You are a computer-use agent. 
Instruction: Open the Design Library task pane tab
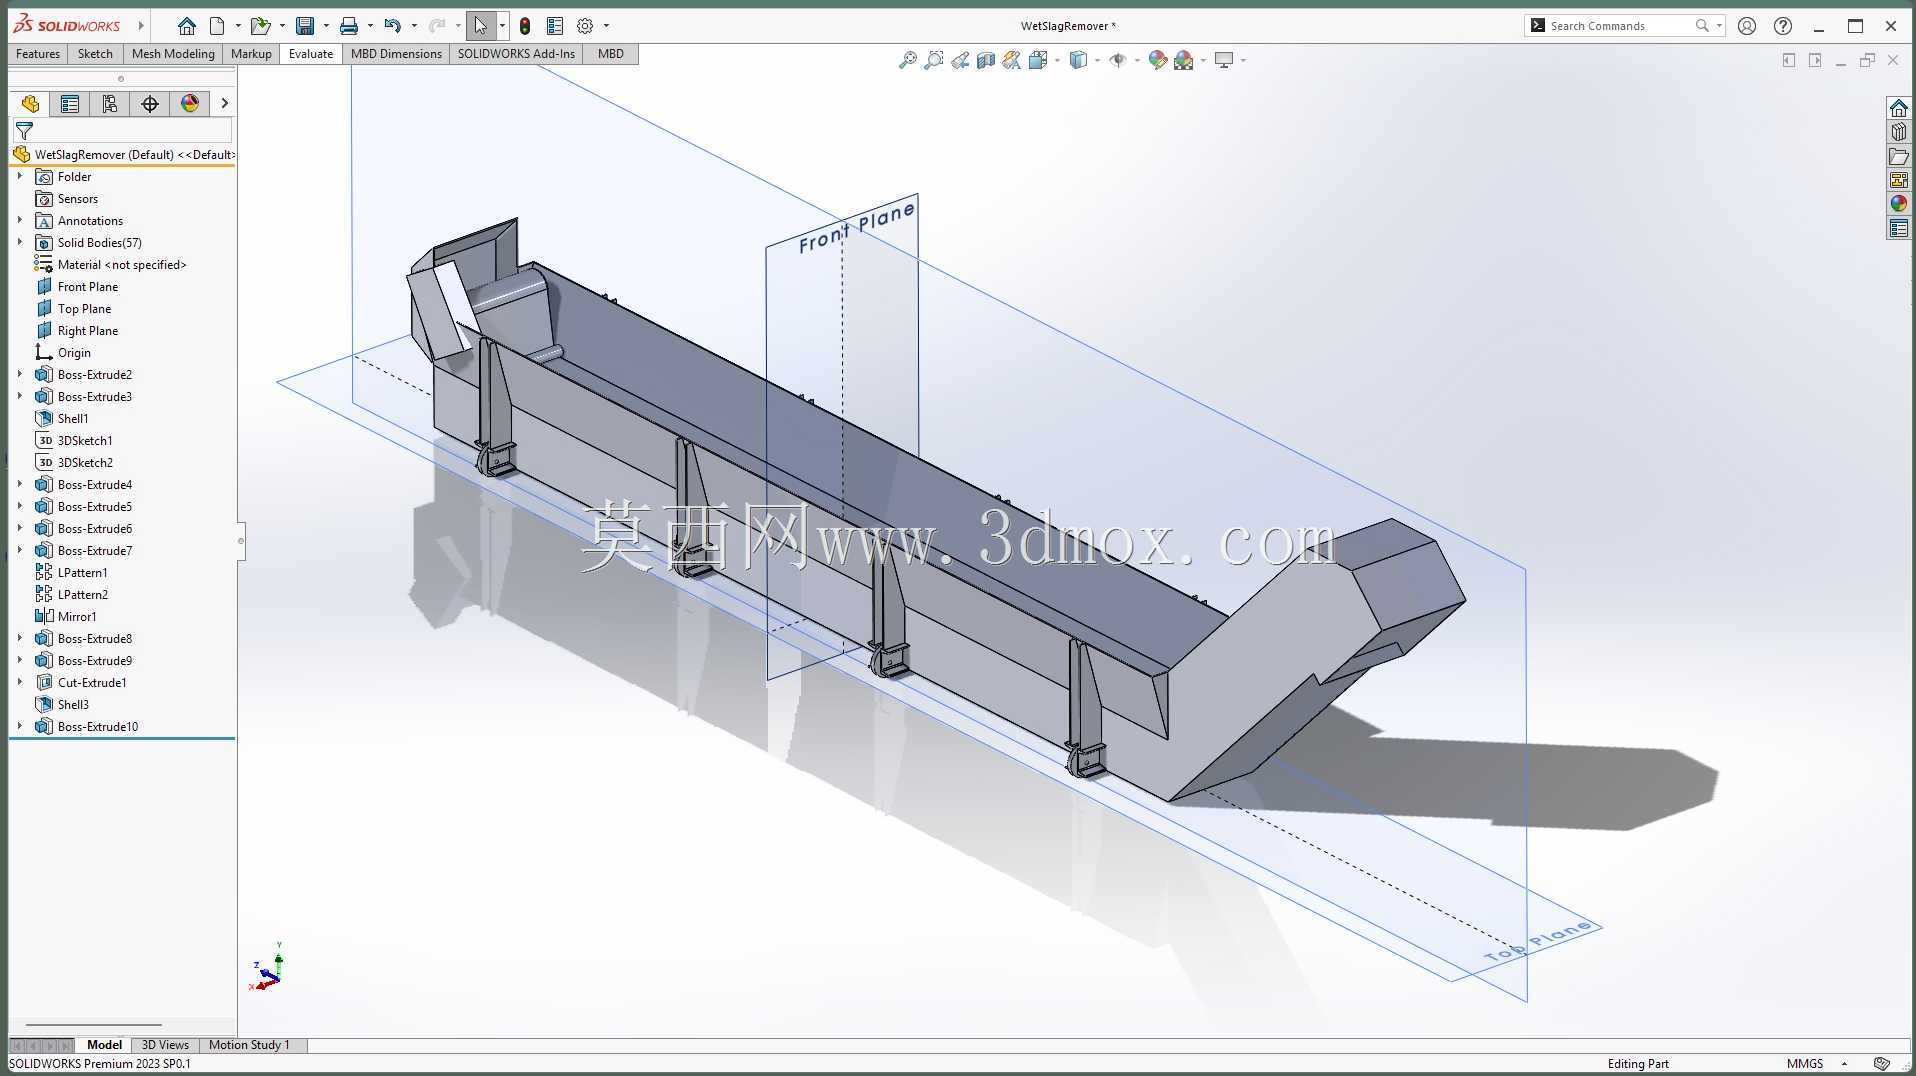coord(1898,132)
